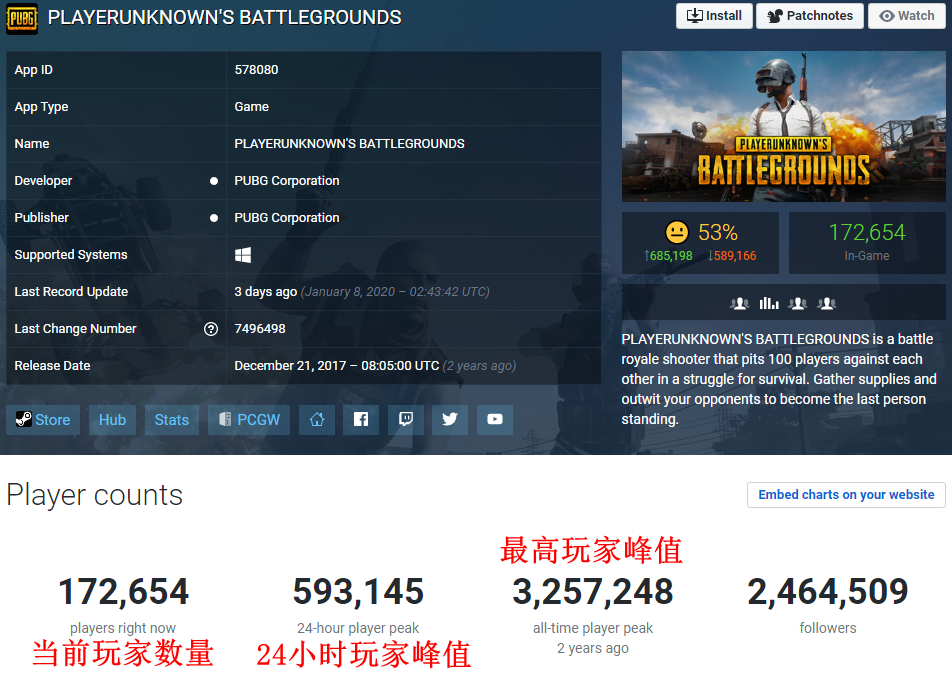Open the official website home icon

(317, 420)
